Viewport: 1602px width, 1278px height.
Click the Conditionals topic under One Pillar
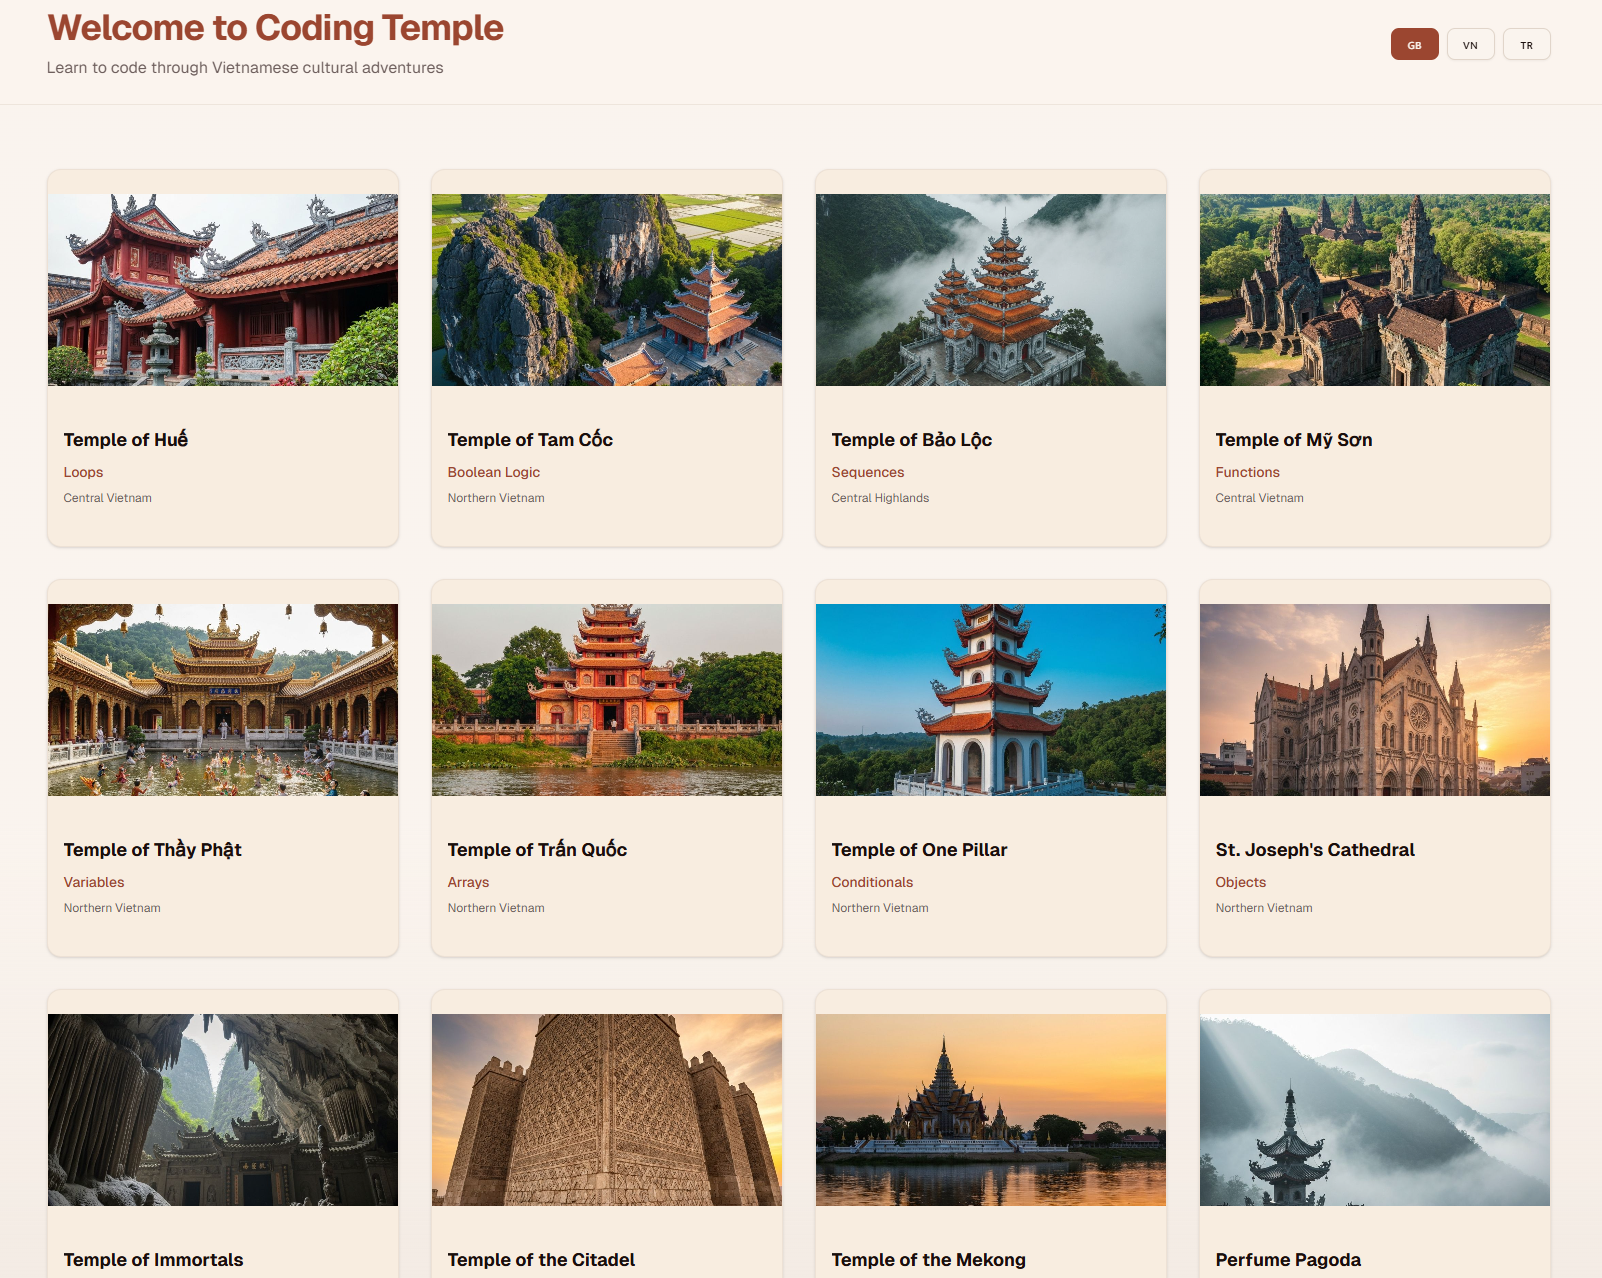point(872,882)
